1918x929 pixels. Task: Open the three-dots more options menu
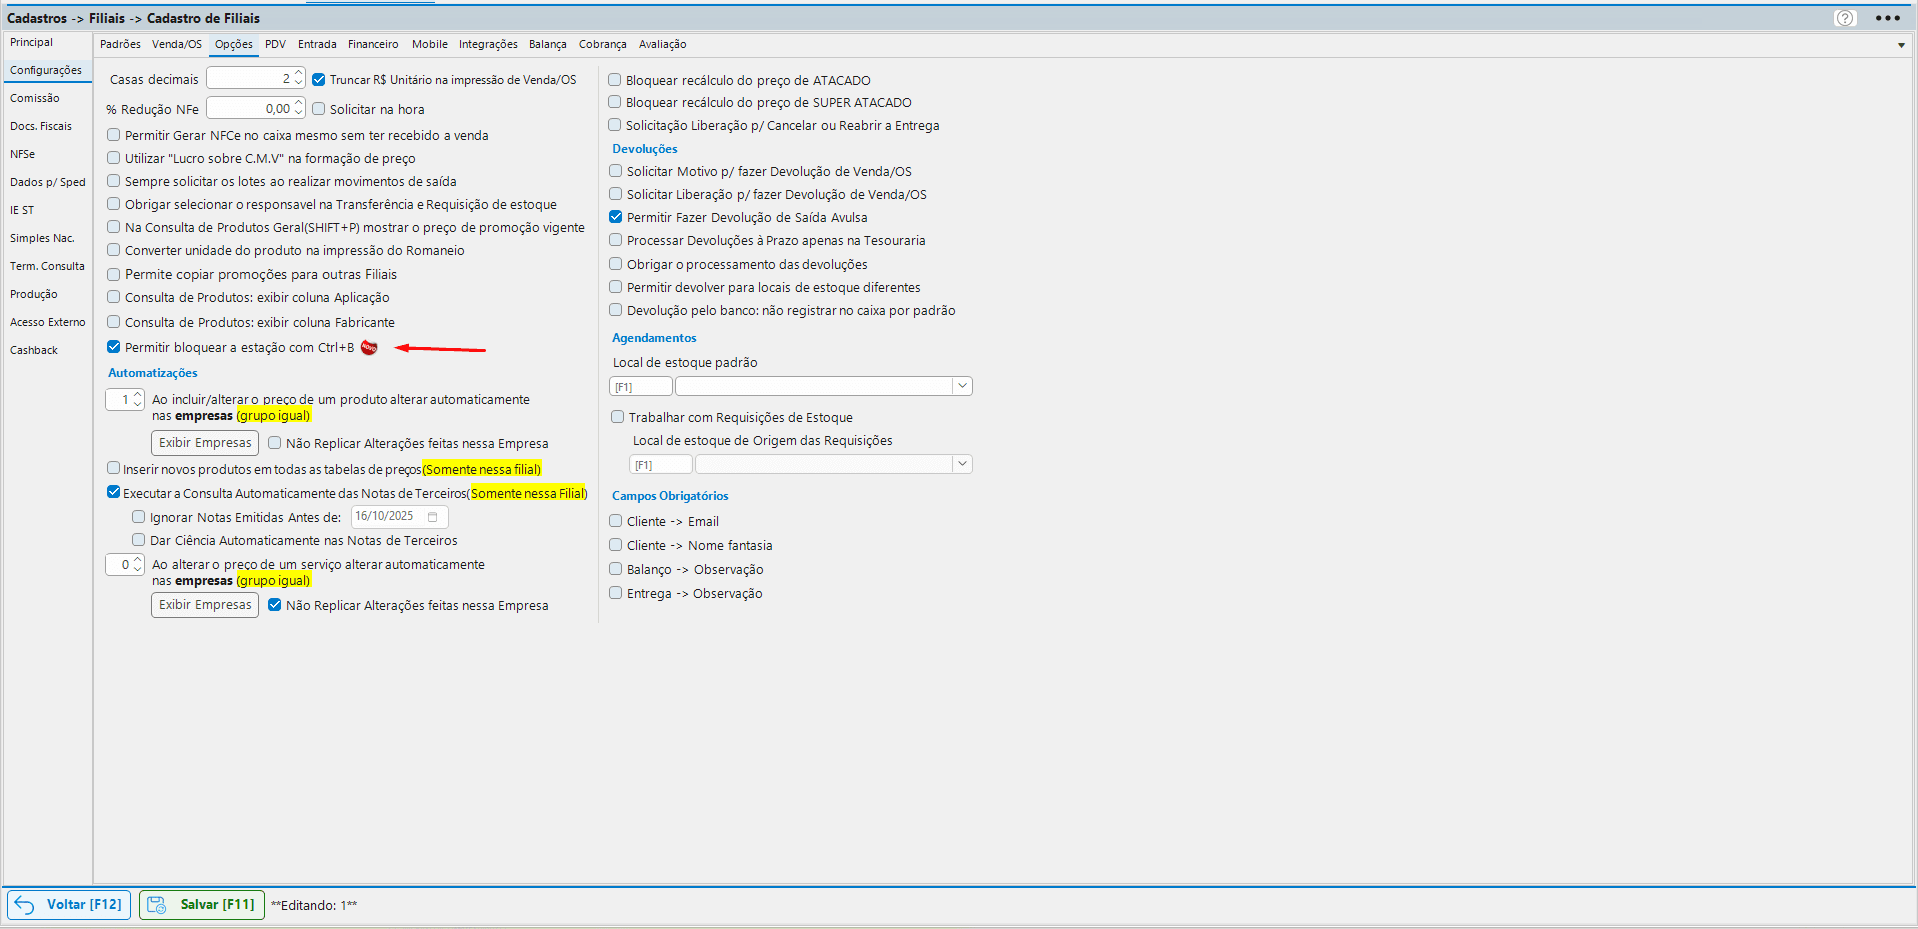click(x=1887, y=18)
